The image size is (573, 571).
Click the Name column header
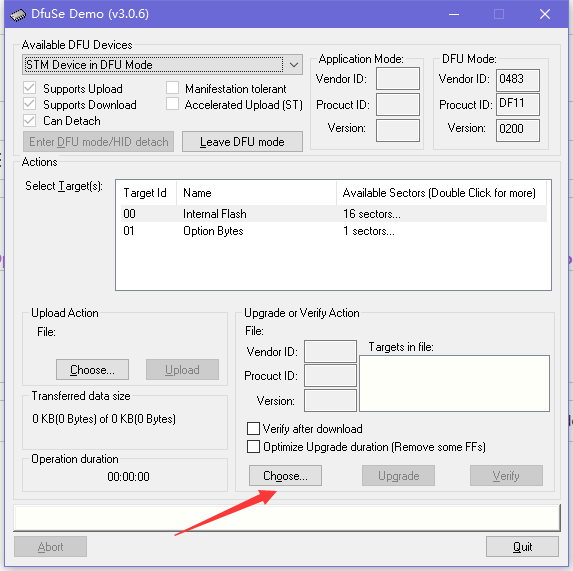pyautogui.click(x=256, y=193)
